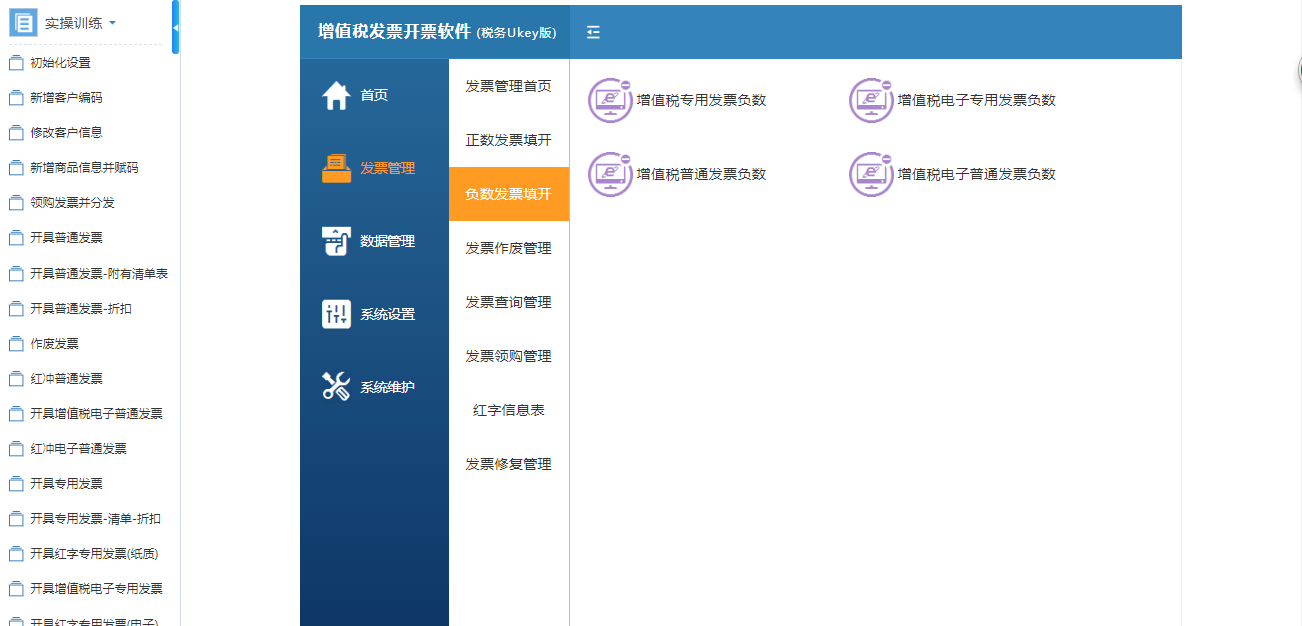Screen dimensions: 1302x626
Task: Open the 首页 home icon
Action: [336, 95]
